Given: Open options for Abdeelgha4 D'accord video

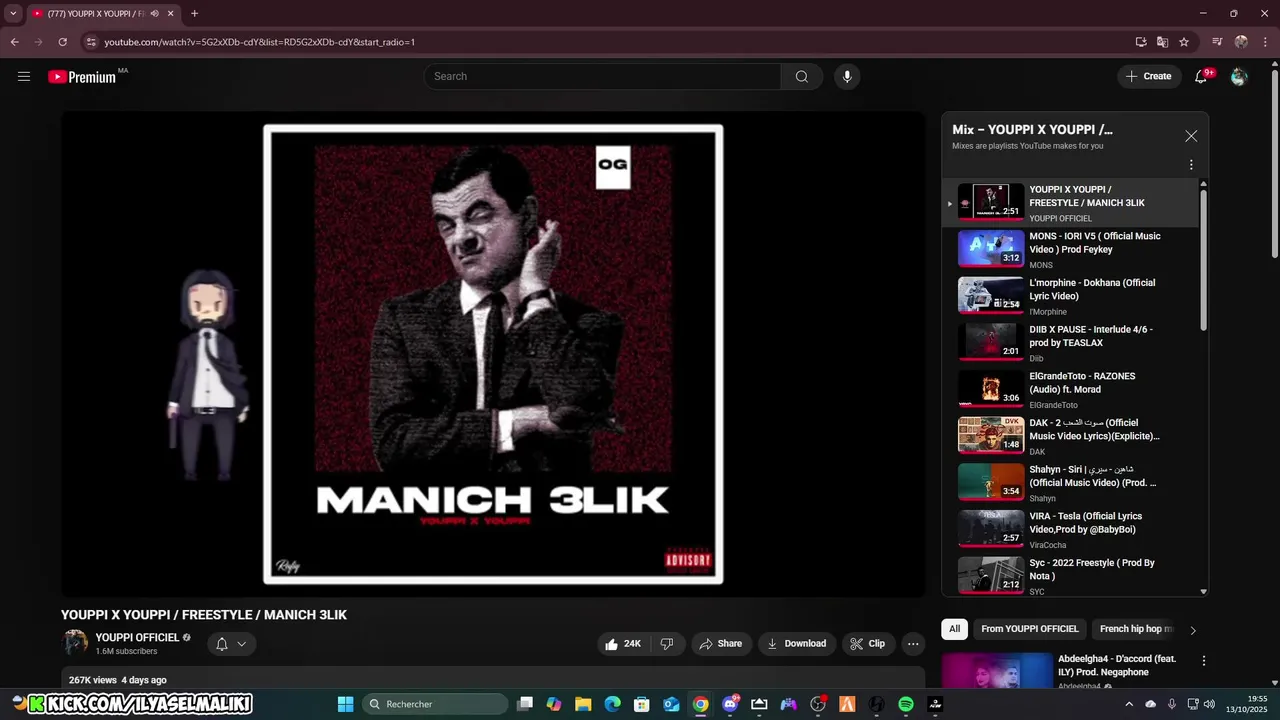Looking at the screenshot, I should point(1204,661).
